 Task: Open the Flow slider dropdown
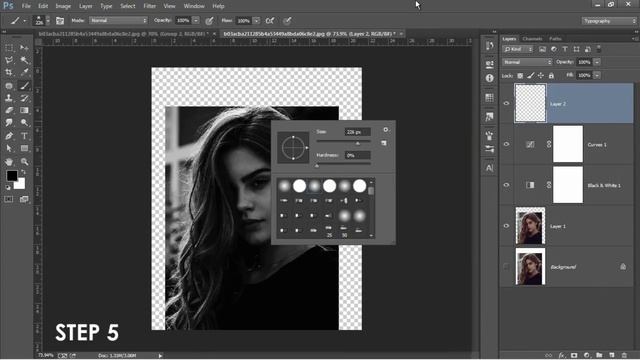click(x=256, y=20)
